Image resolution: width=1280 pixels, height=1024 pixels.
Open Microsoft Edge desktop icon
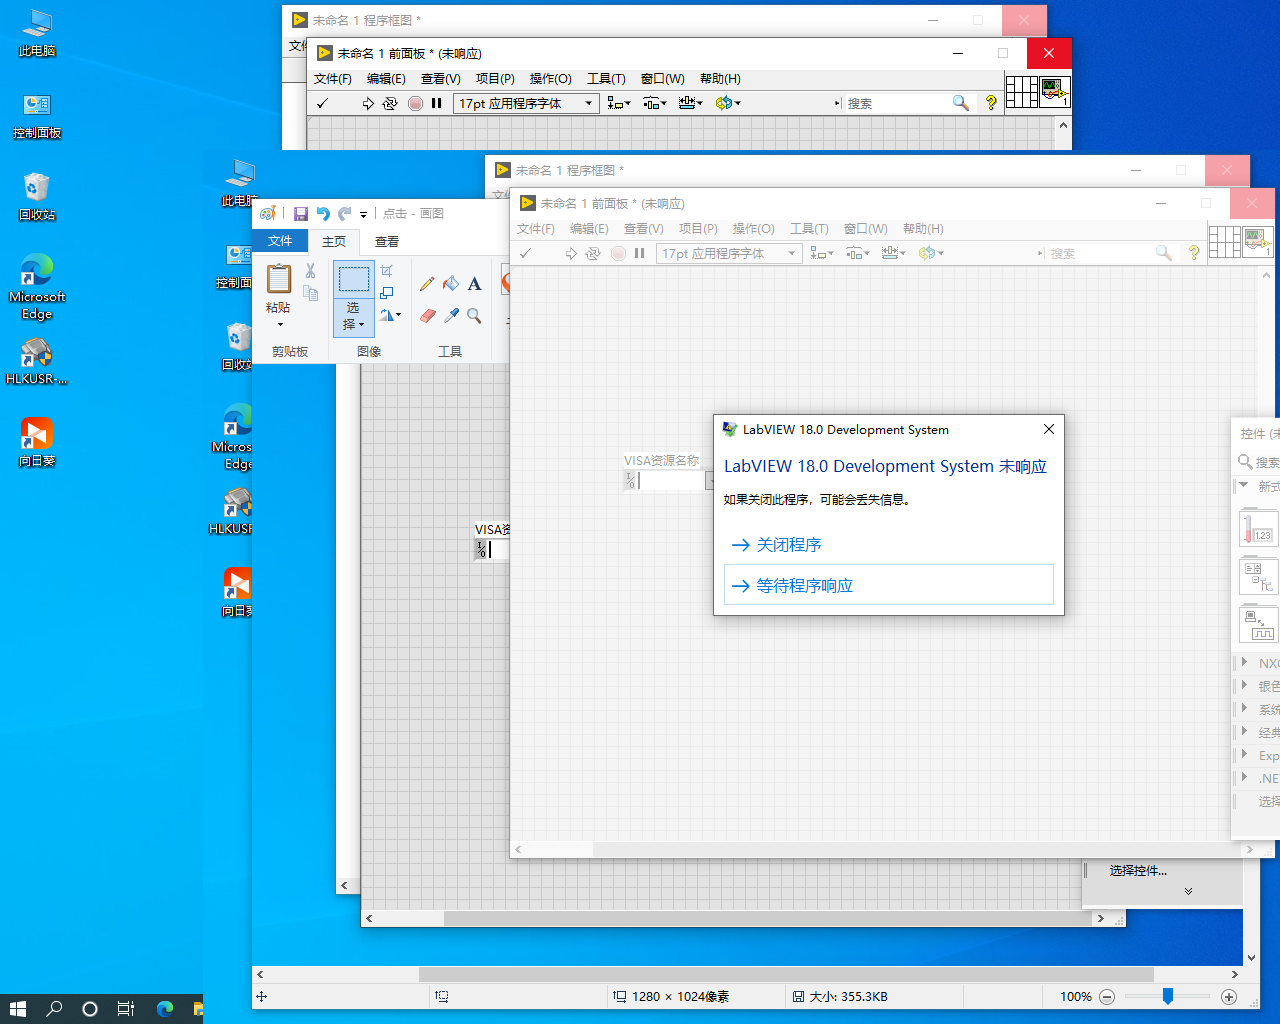point(37,286)
